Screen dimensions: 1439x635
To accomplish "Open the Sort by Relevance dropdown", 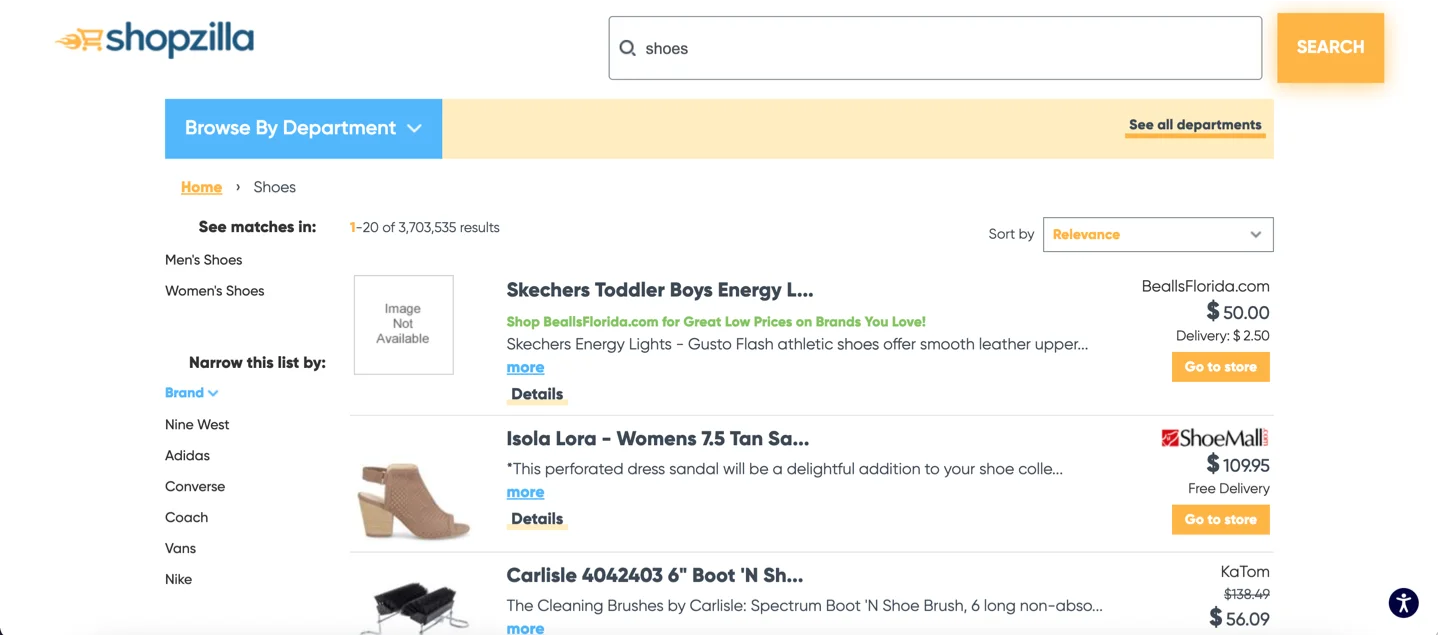I will click(1156, 234).
